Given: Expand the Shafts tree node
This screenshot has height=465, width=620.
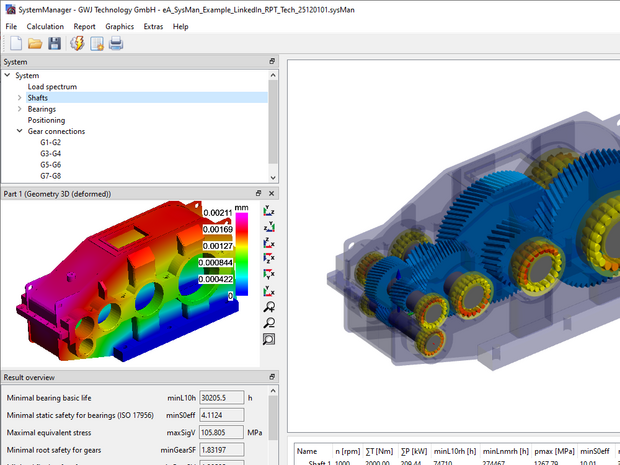Looking at the screenshot, I should [19, 98].
